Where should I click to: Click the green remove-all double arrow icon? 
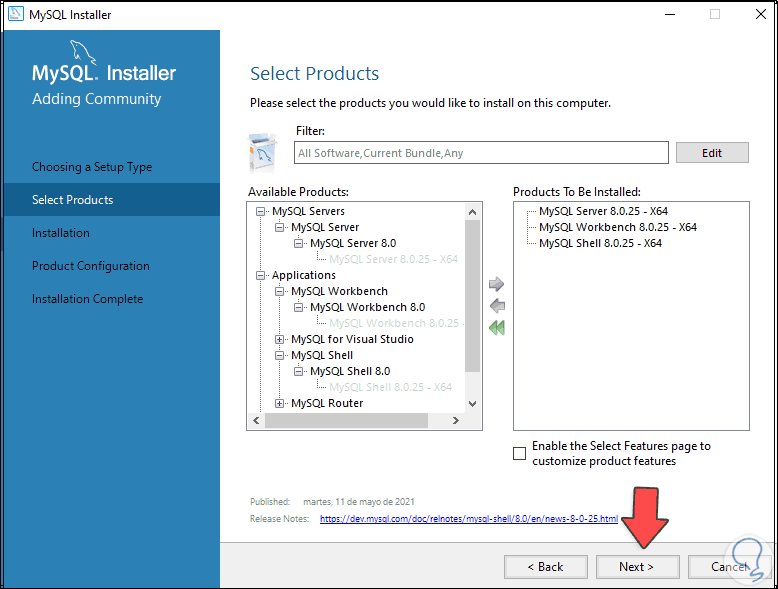tap(497, 327)
